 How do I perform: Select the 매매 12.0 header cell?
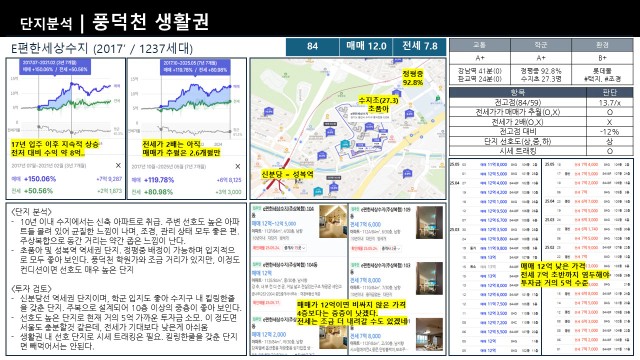click(x=366, y=46)
